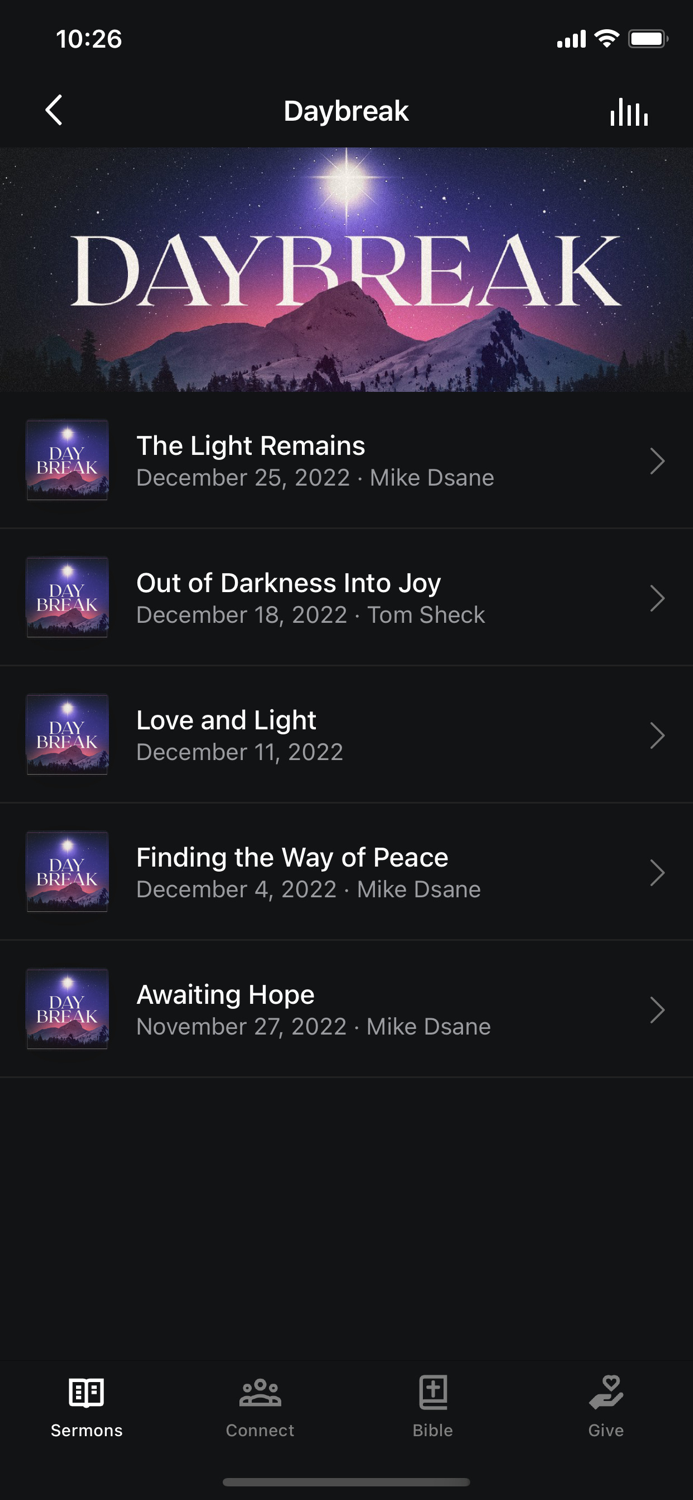Open the chevron next to Finding the Way of Peace

tap(657, 872)
